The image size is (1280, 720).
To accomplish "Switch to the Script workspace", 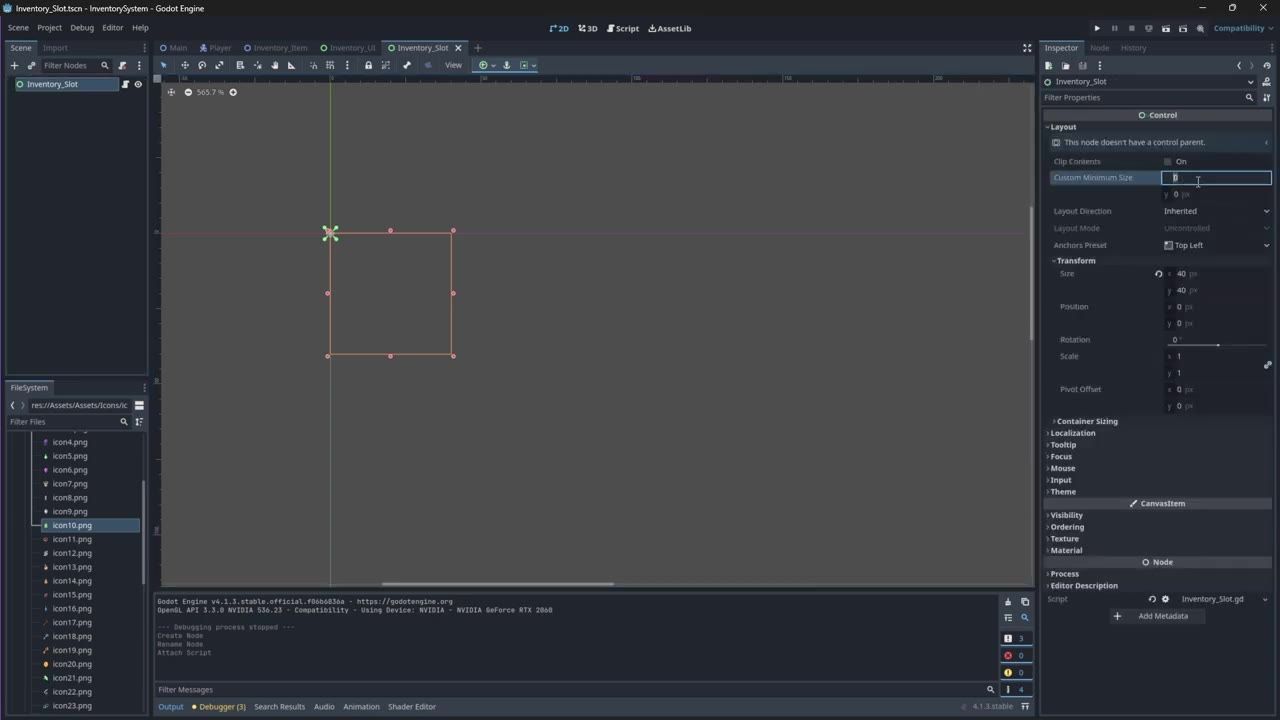I will [x=623, y=28].
